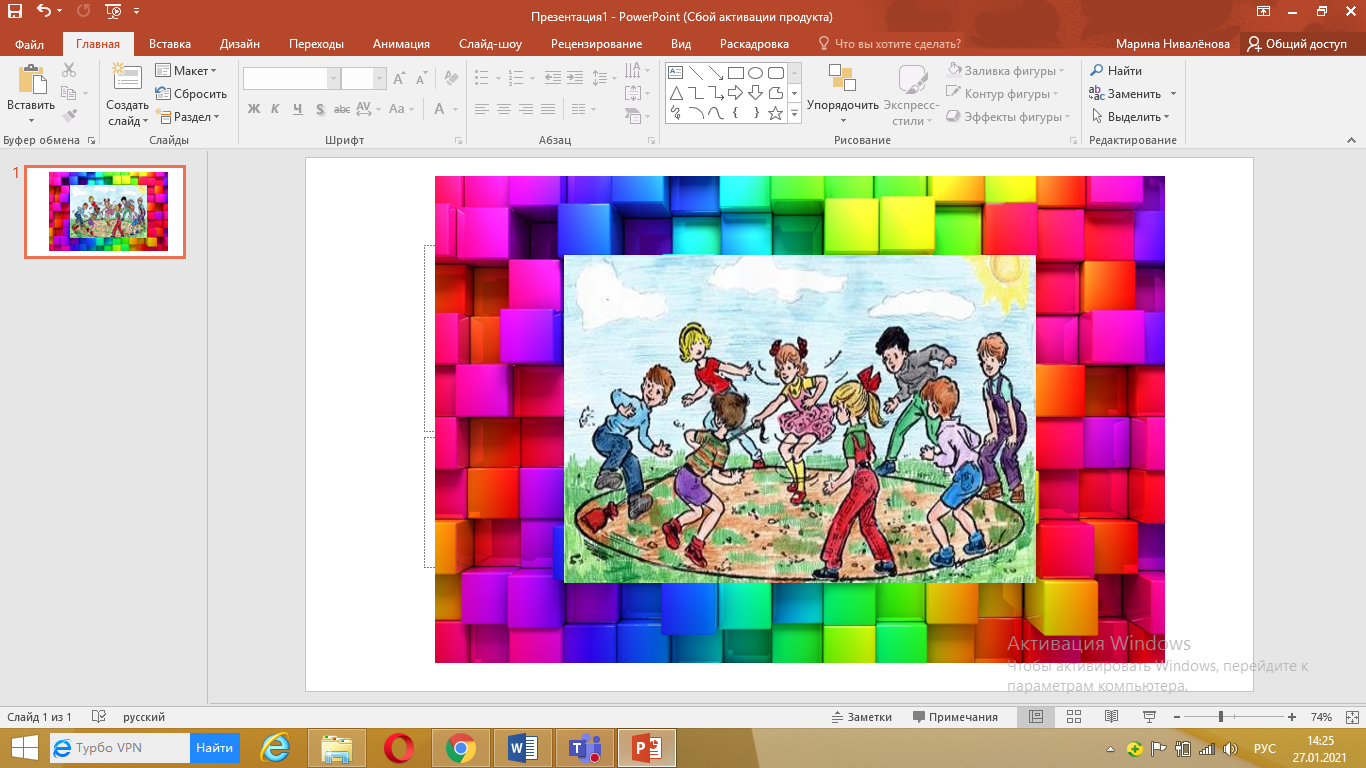Open the Файл tab
This screenshot has width=1366, height=768.
pos(30,44)
